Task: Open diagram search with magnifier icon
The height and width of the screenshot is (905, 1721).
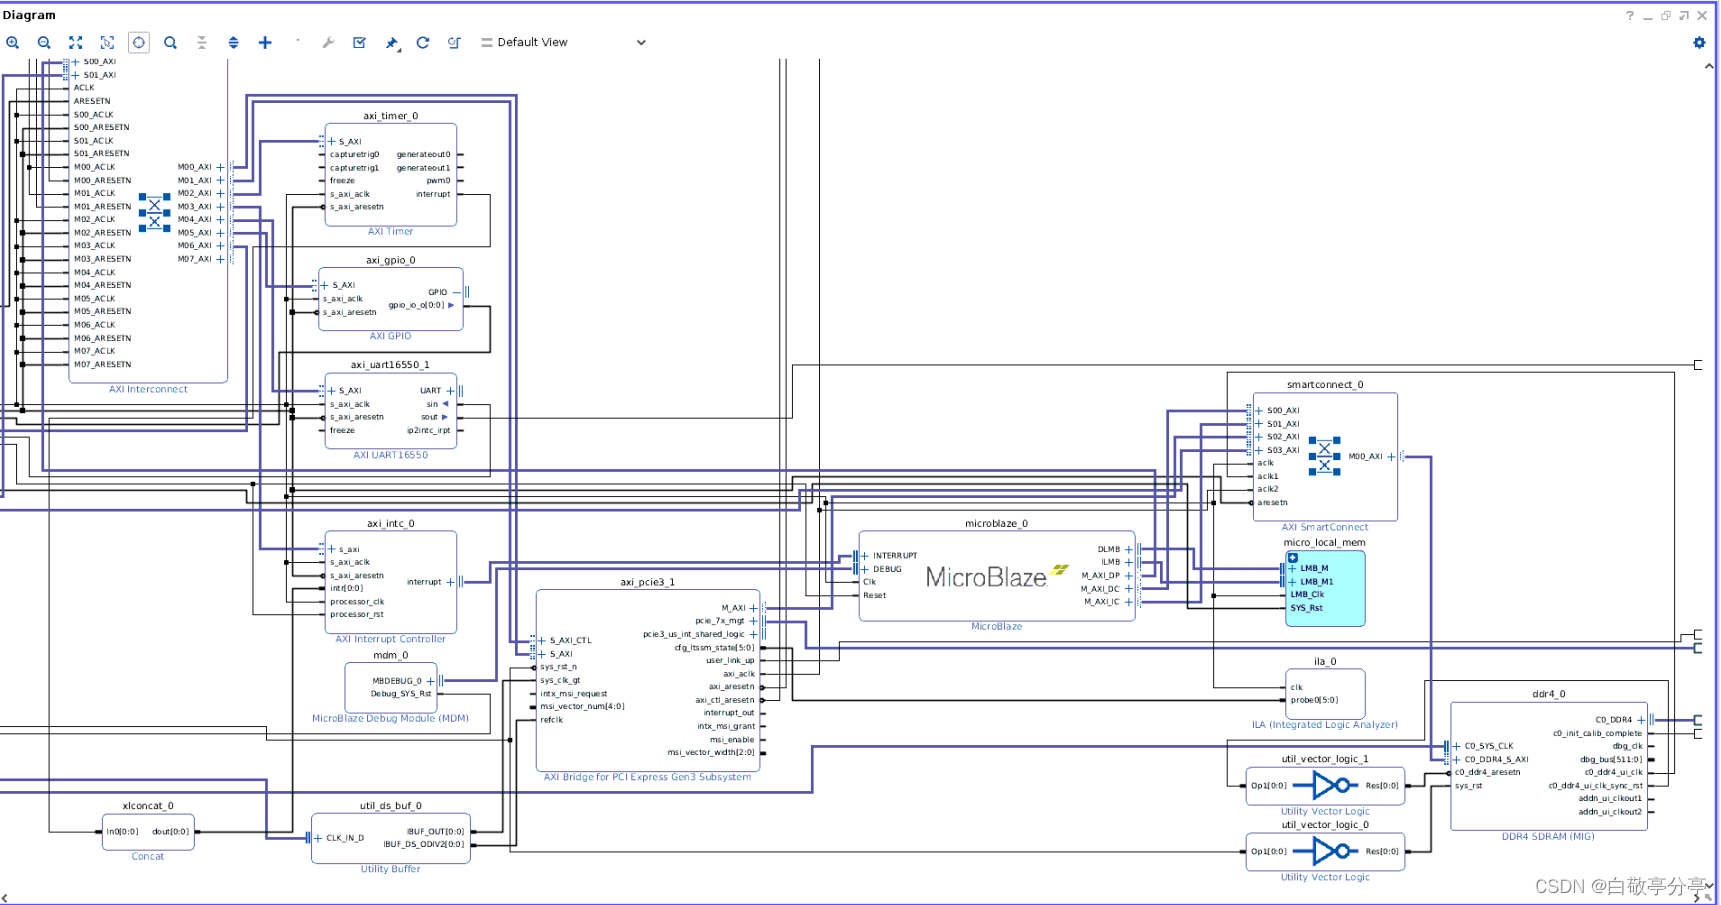Action: (x=170, y=42)
